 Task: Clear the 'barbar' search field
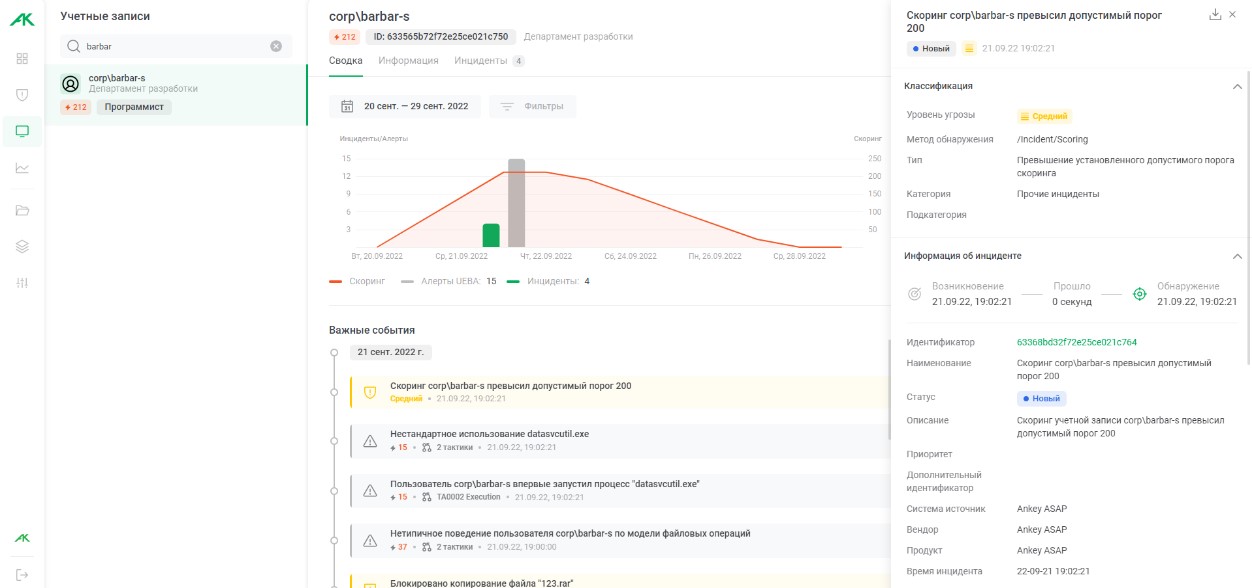pos(276,46)
